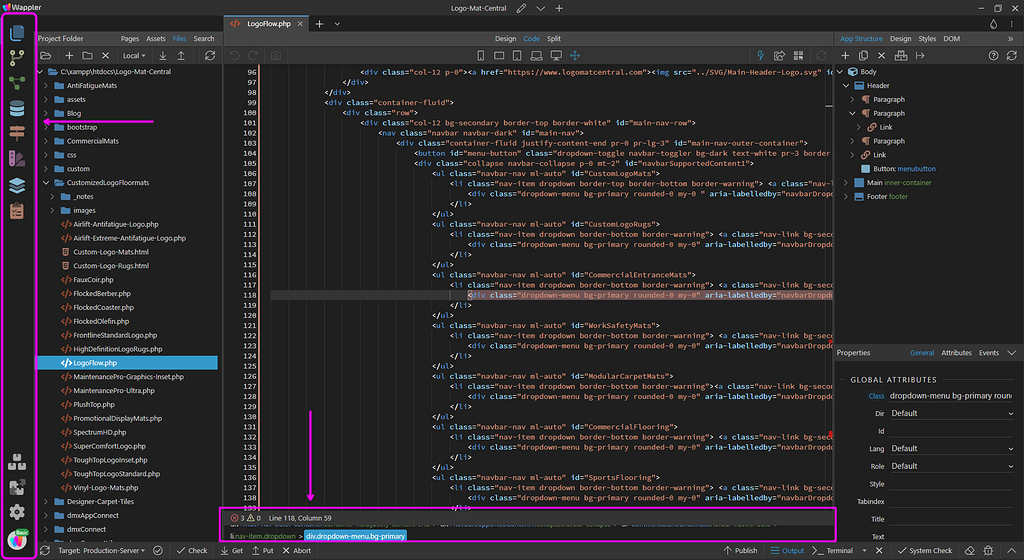Open the Lang dropdown in Properties
The width and height of the screenshot is (1024, 560).
tap(951, 449)
